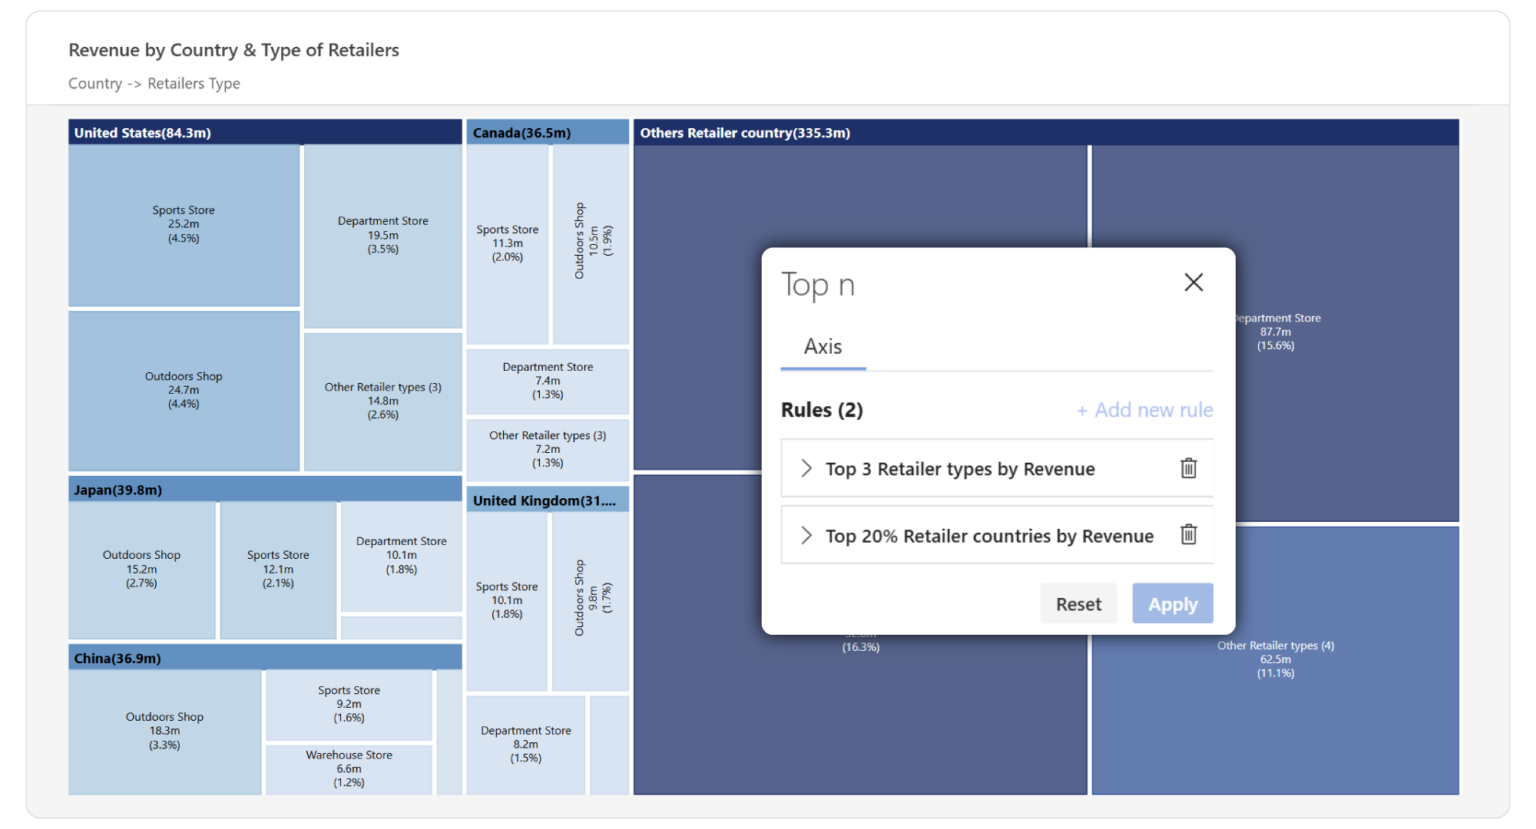The image size is (1536, 829).
Task: Switch to the Axis tab
Action: click(822, 346)
